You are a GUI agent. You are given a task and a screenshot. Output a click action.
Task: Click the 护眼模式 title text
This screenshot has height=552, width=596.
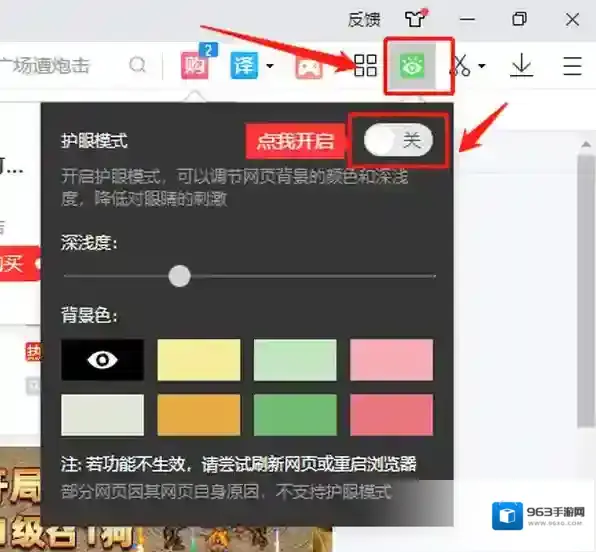tap(94, 140)
